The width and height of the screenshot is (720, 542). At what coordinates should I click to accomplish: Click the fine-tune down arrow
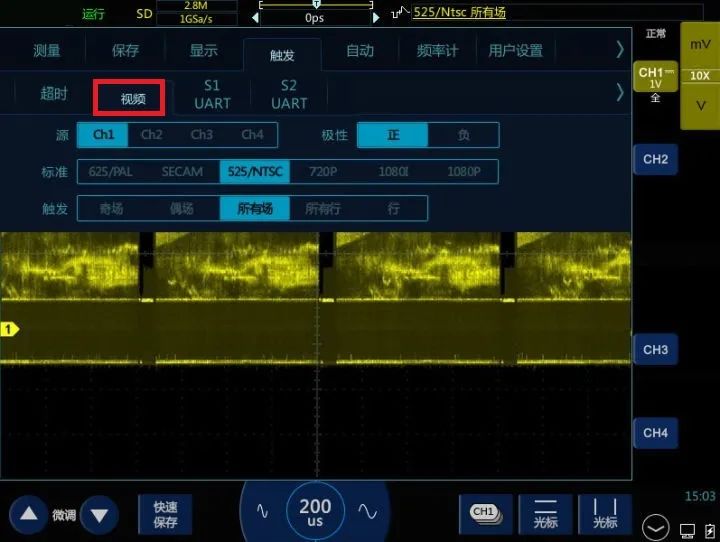[x=99, y=515]
